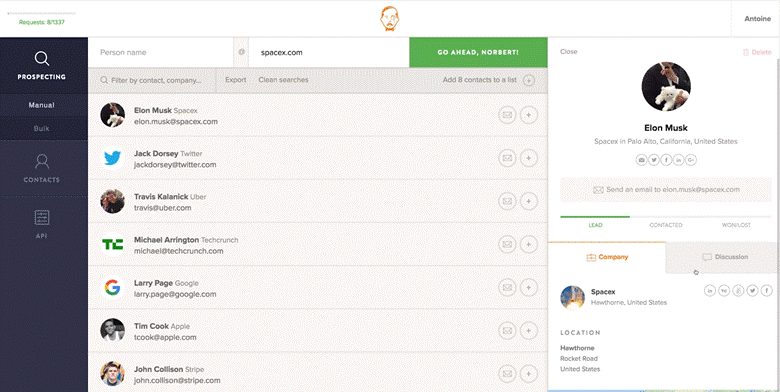Click envelope icon on Larry Page row

tap(507, 288)
